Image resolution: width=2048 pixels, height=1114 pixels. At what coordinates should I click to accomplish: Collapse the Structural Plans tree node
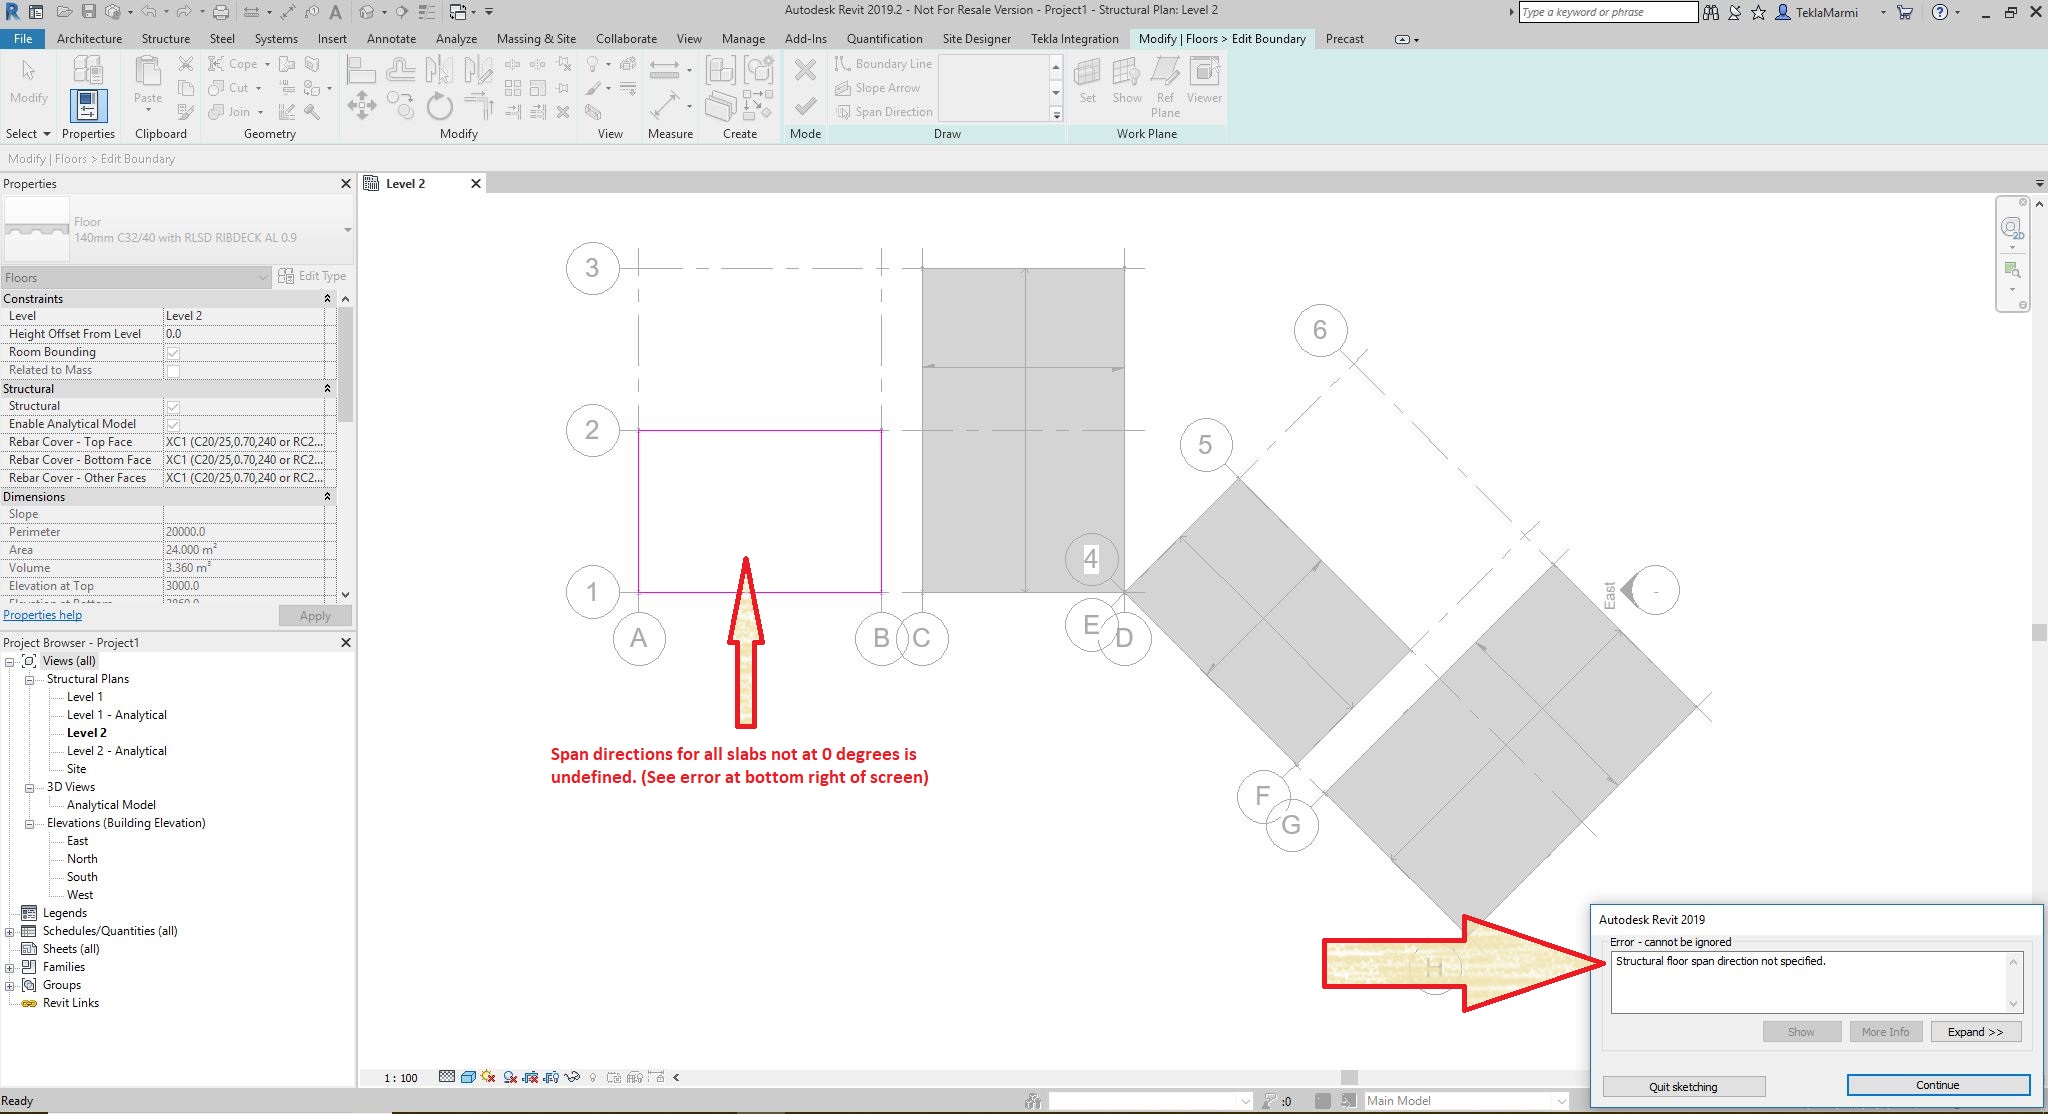pos(30,679)
